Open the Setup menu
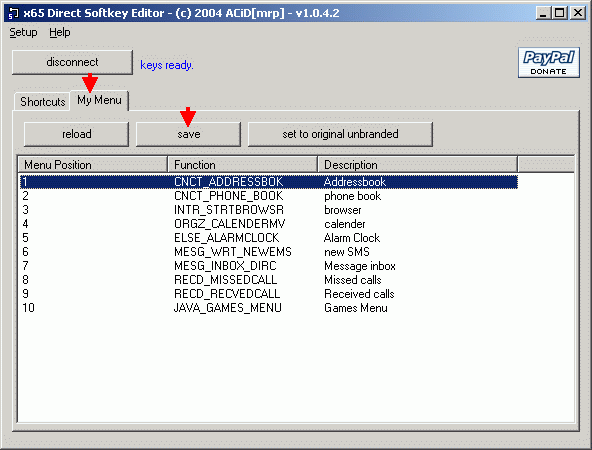592x450 pixels. pyautogui.click(x=23, y=32)
